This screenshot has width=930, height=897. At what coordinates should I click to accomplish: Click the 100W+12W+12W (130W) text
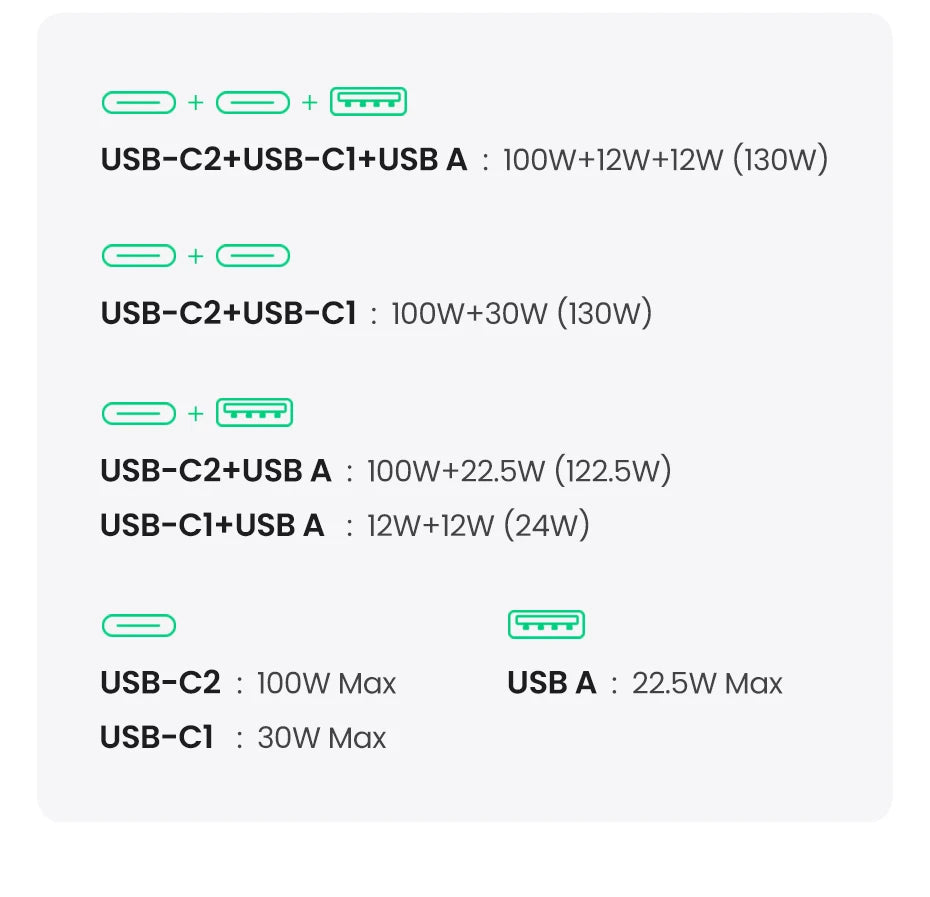(x=665, y=160)
